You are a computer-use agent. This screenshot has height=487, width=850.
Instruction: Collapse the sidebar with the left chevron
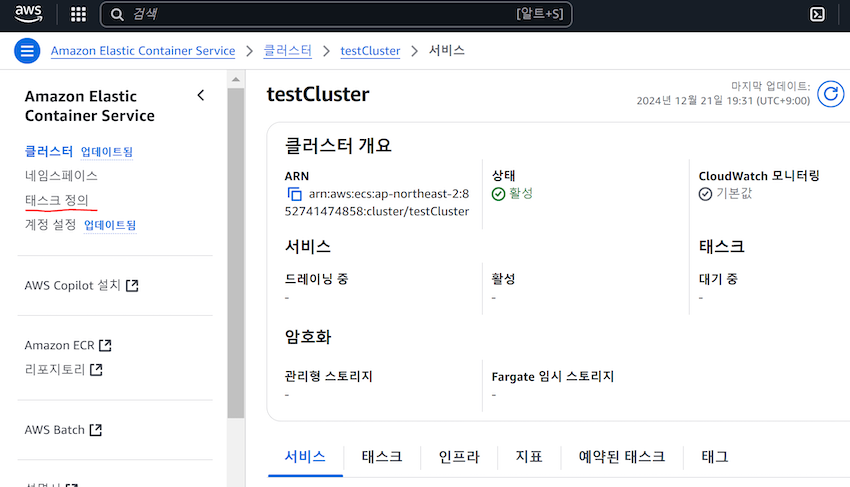click(201, 95)
